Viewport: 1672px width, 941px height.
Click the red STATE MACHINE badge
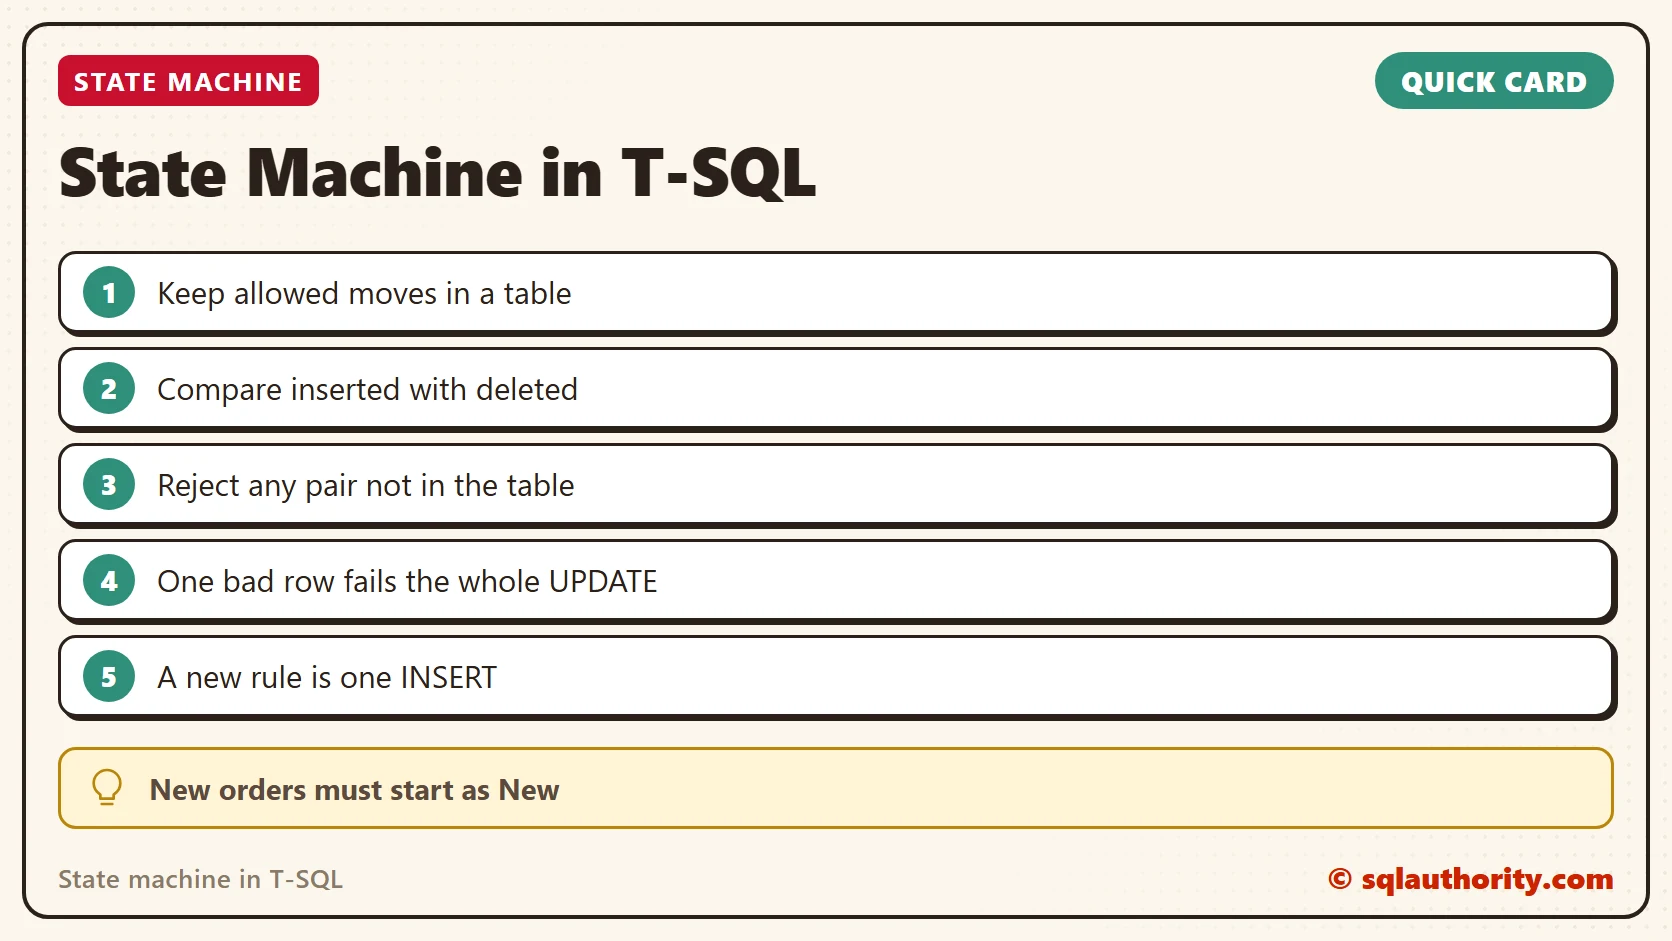coord(188,81)
